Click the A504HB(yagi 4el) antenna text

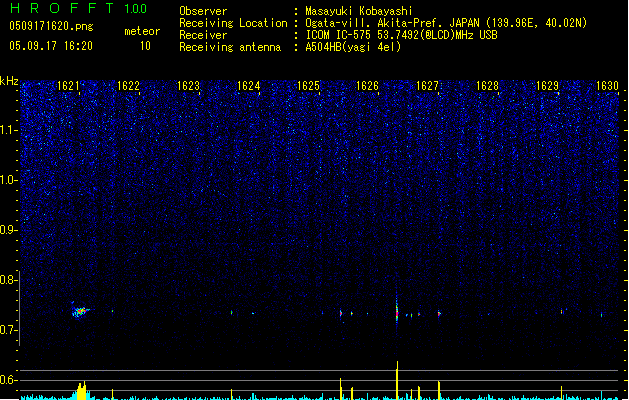pos(353,47)
